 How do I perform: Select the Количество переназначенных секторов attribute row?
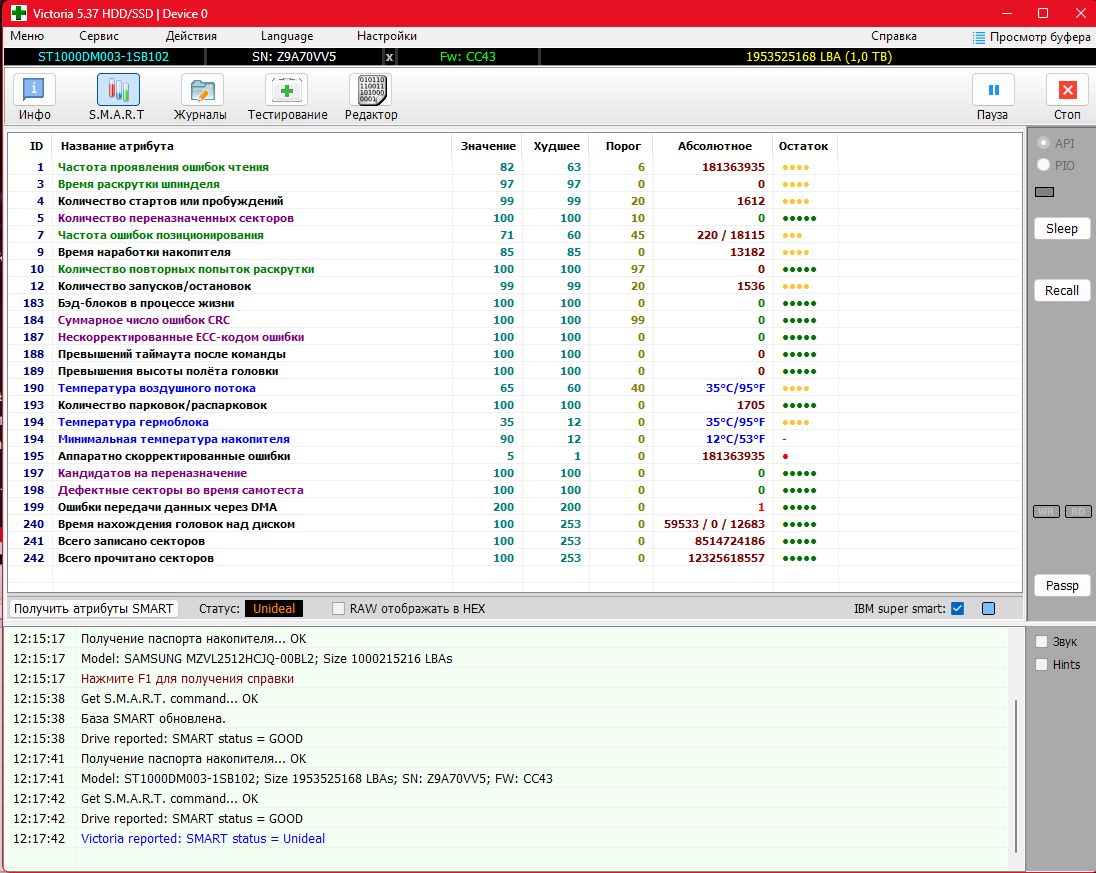175,218
